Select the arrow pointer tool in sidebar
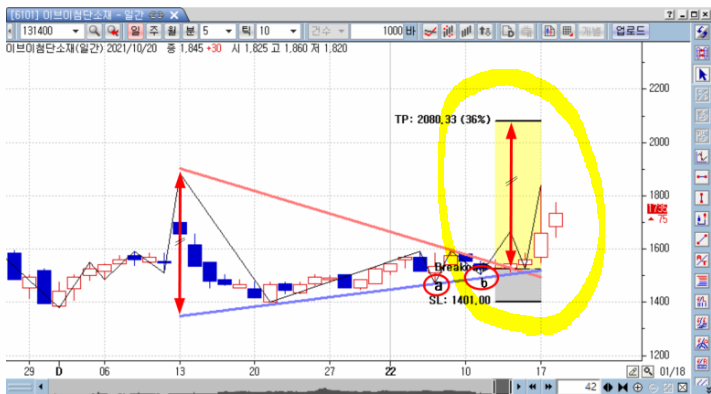This screenshot has width=711, height=394. pos(701,74)
